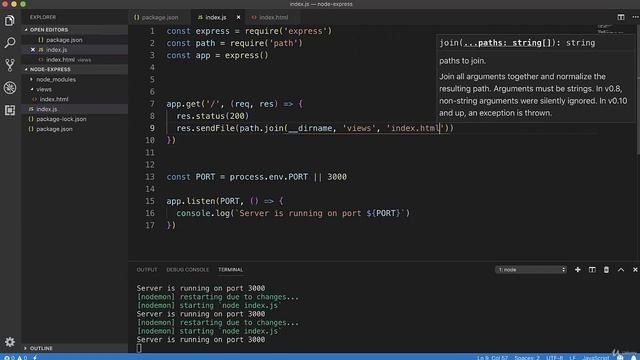Close the index.js editor tab
Viewport: 640px width, 360px height.
point(238,17)
